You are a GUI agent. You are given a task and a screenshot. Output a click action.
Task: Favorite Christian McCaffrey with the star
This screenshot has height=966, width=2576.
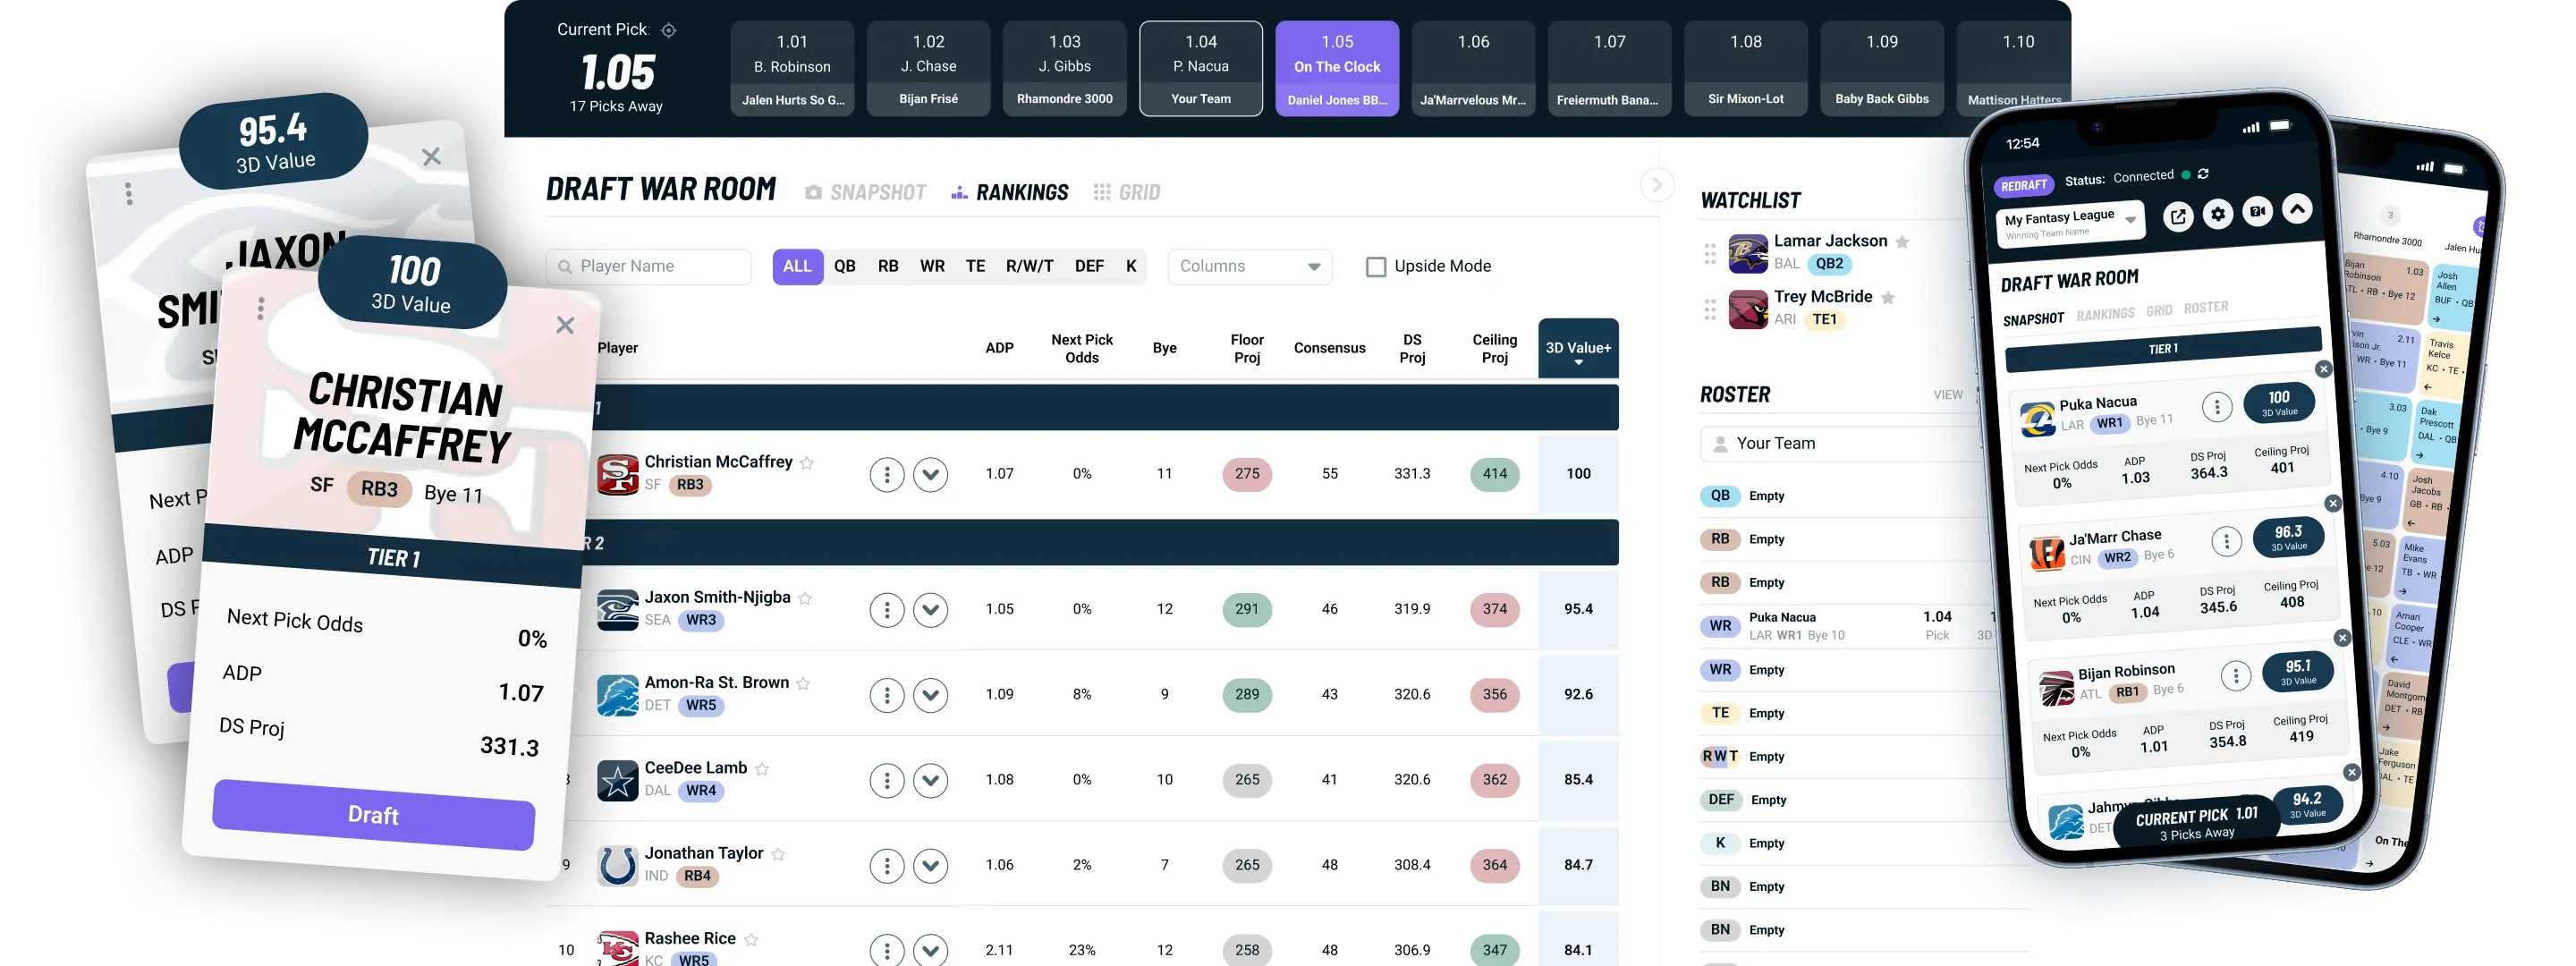point(807,462)
